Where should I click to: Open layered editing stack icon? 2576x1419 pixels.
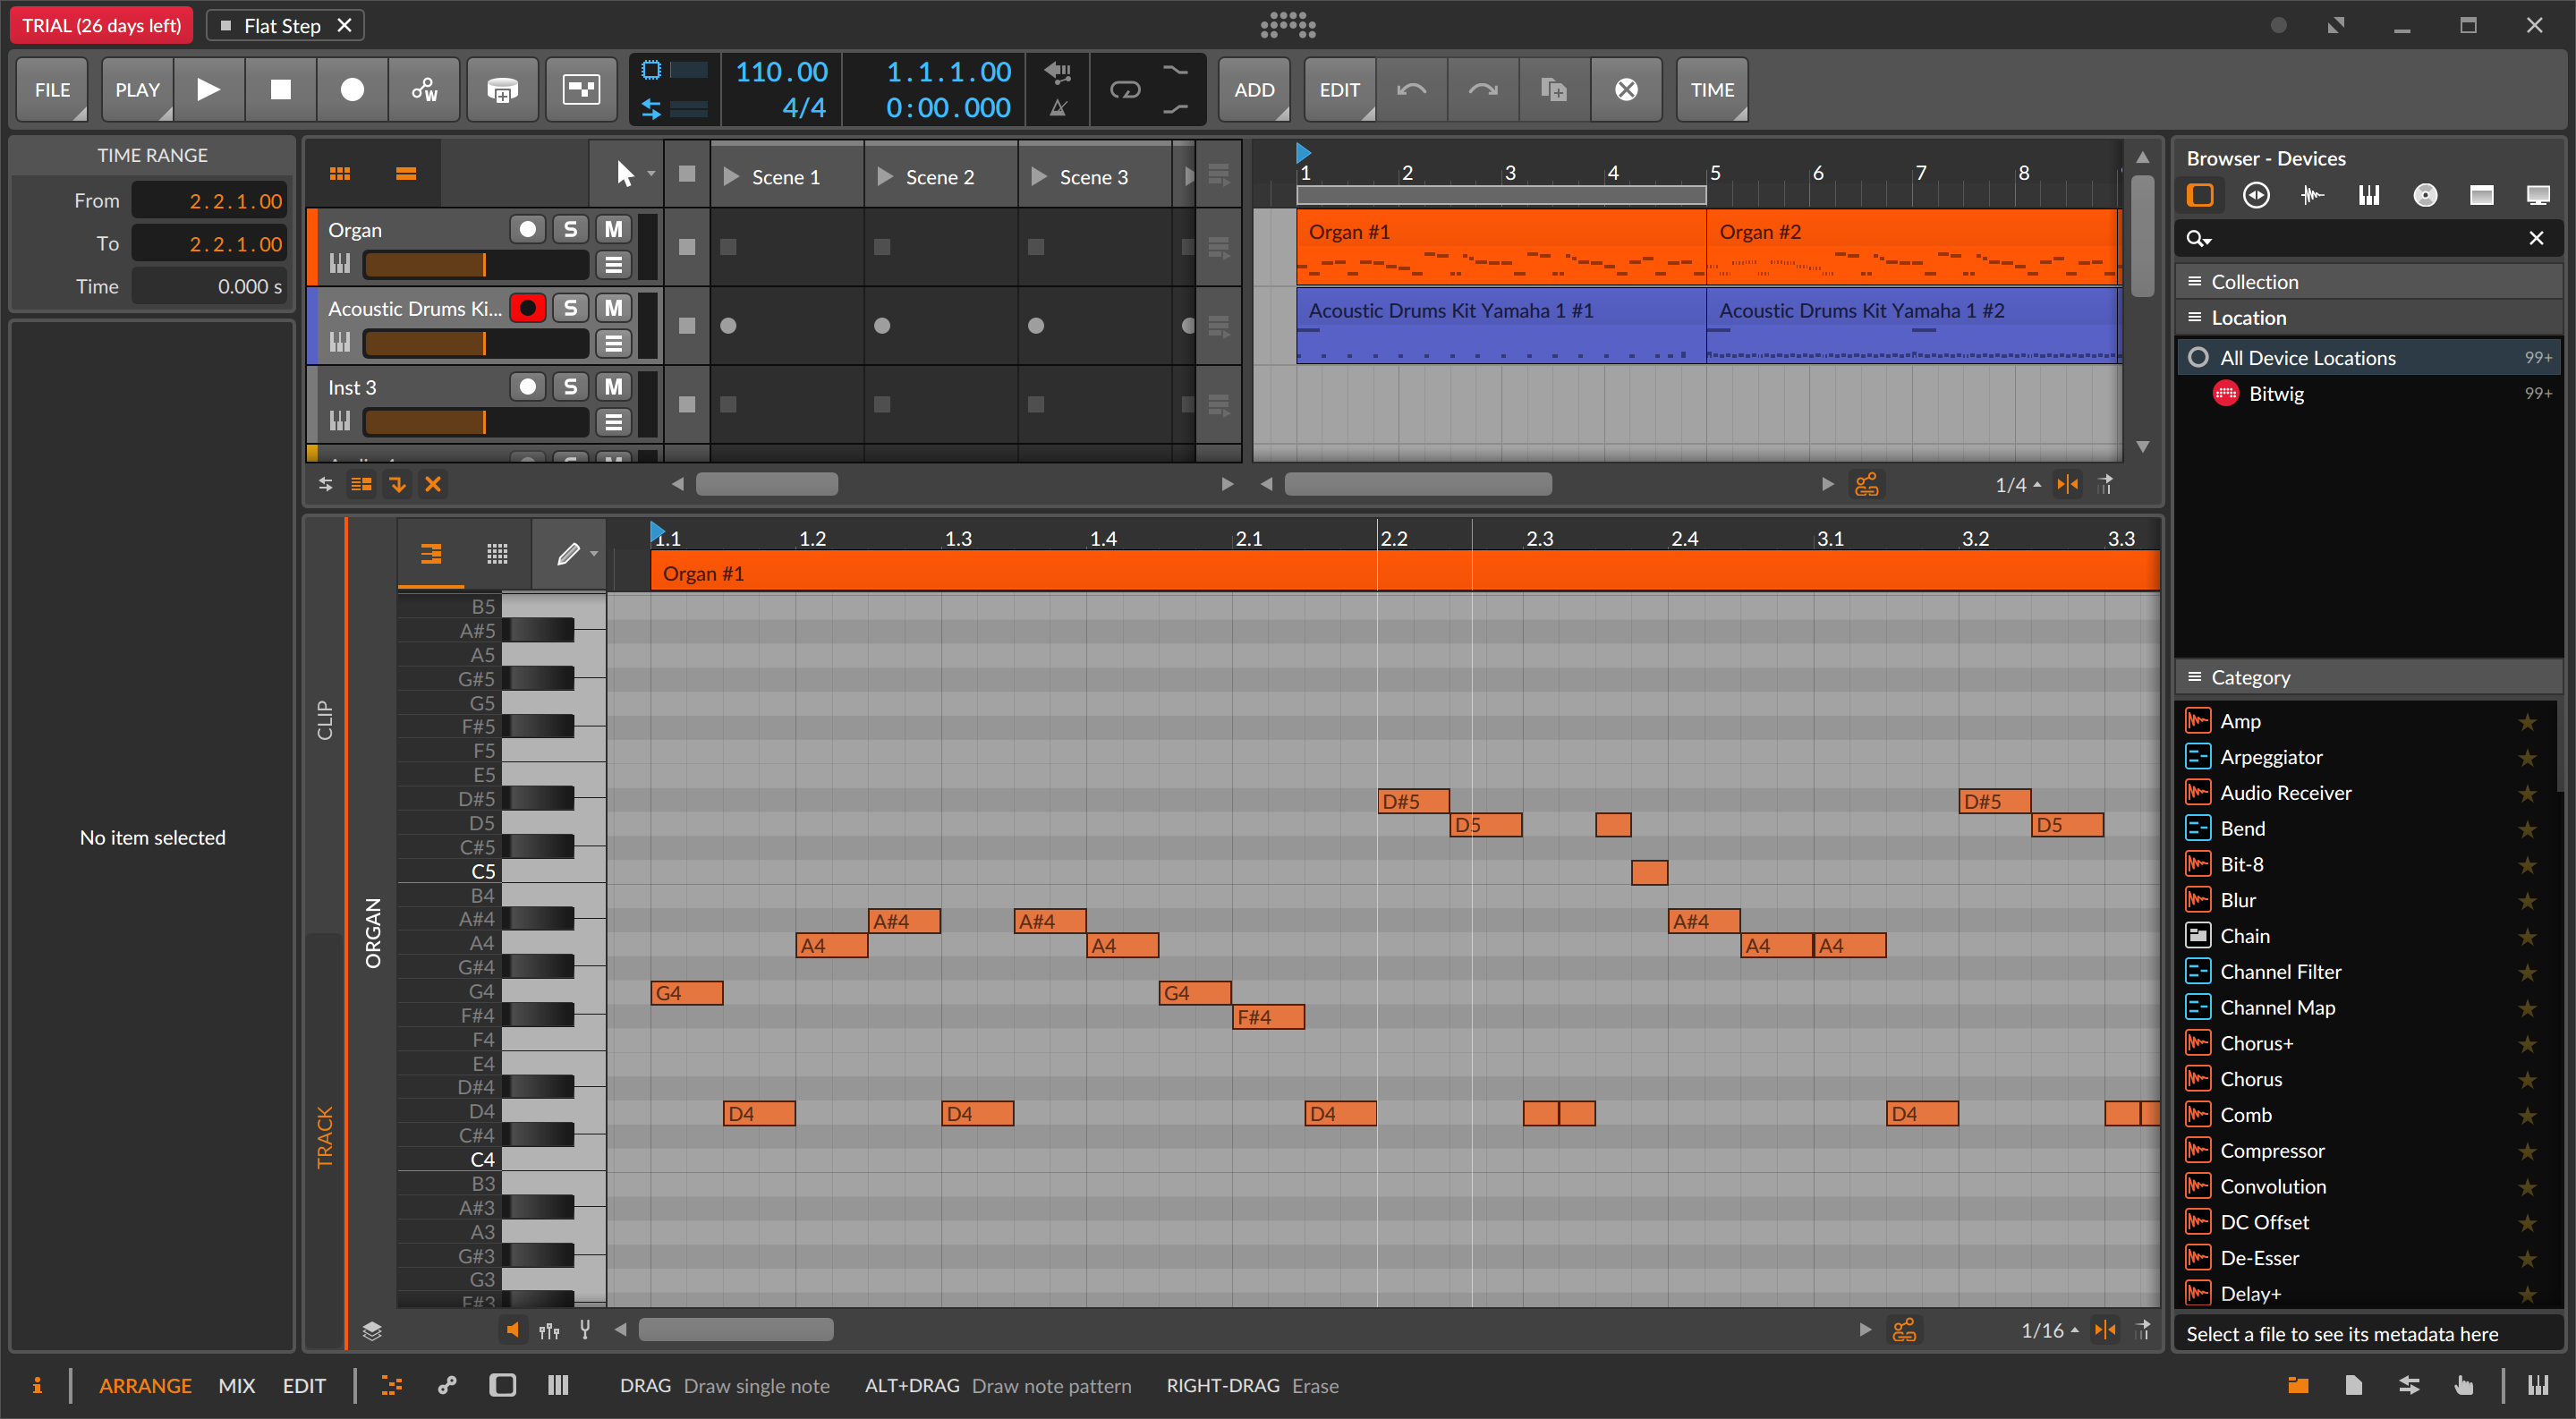pos(372,1331)
